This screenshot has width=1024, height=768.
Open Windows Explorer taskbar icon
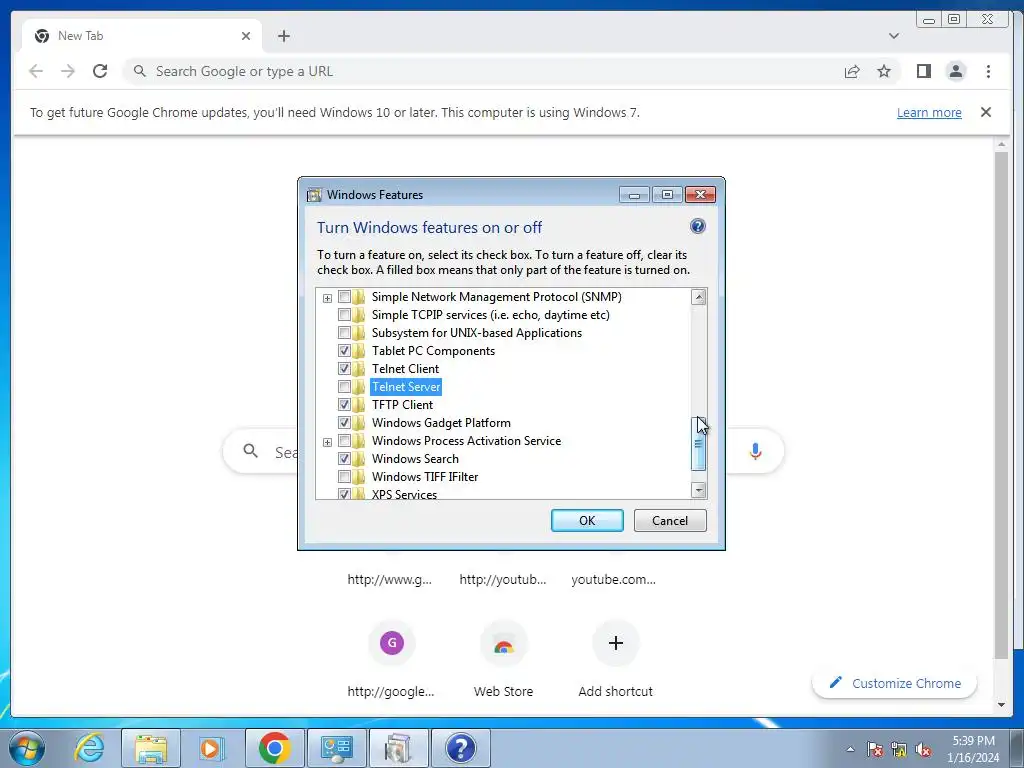pyautogui.click(x=151, y=748)
